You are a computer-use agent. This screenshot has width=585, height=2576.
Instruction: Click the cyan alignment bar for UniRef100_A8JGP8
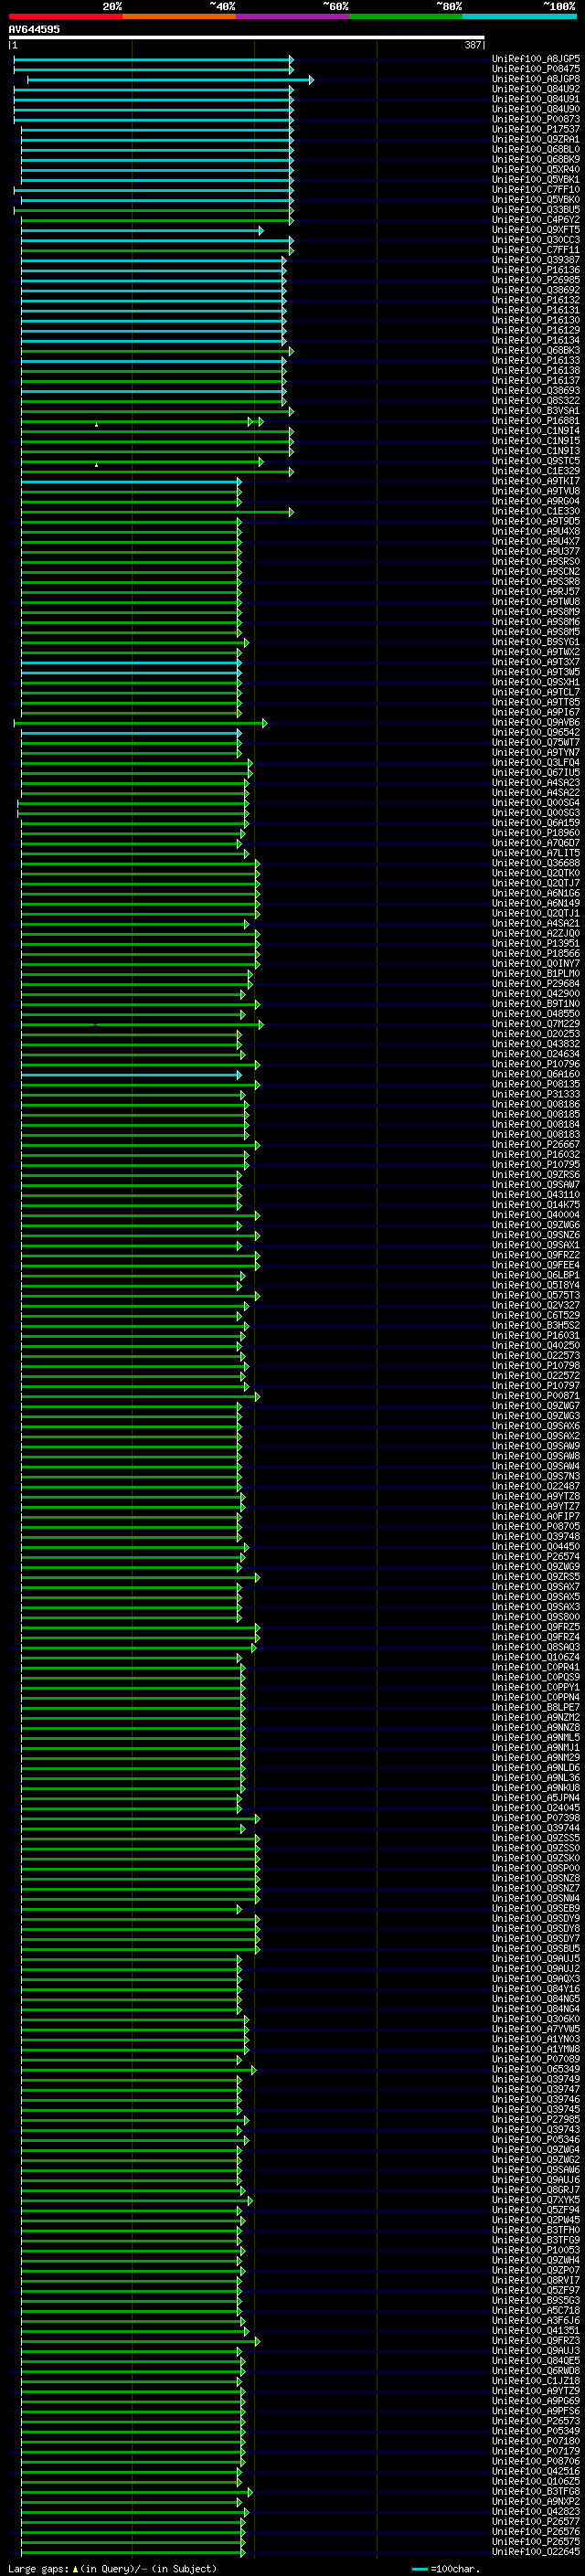tap(169, 80)
